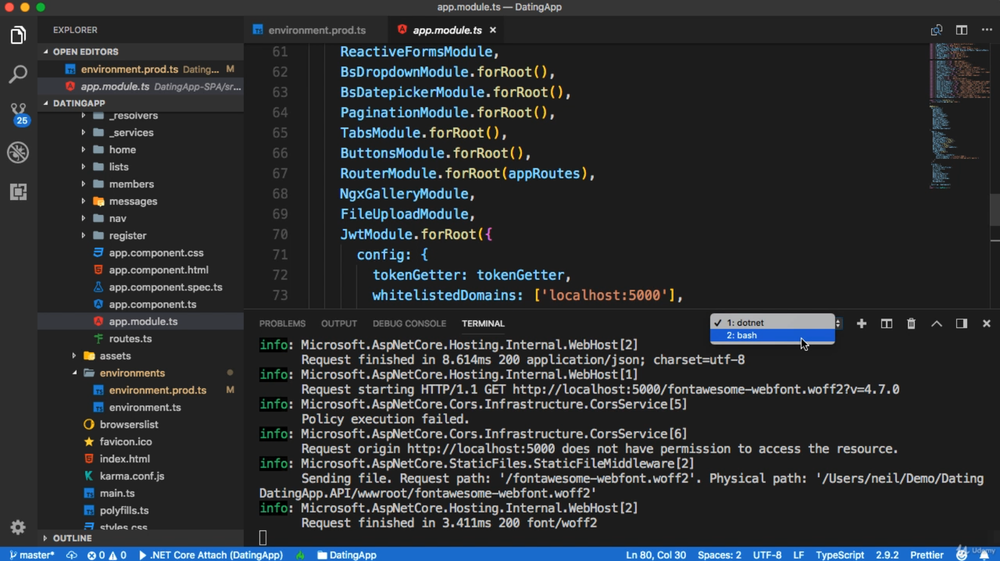Split the editor right
Viewport: 1000px width, 561px height.
click(962, 30)
